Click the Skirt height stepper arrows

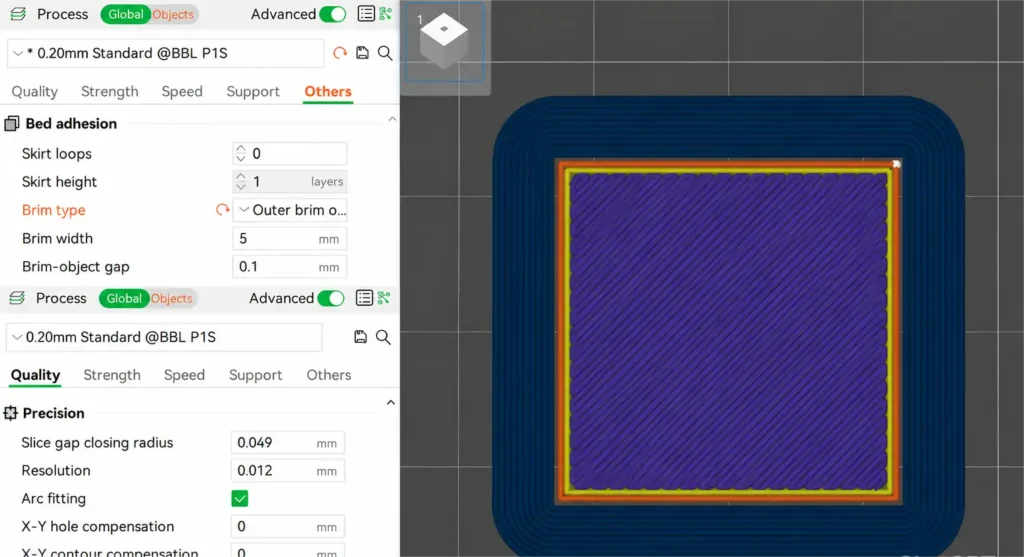pos(240,182)
